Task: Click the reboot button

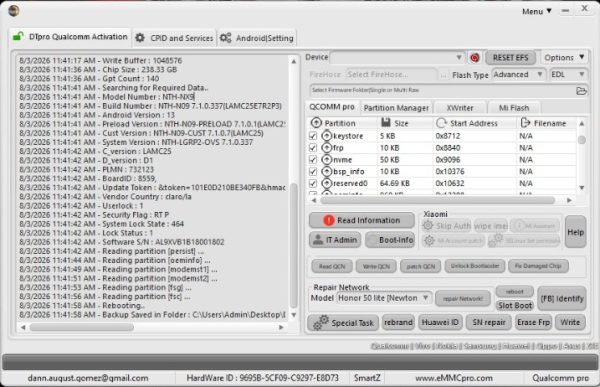Action: coord(514,292)
